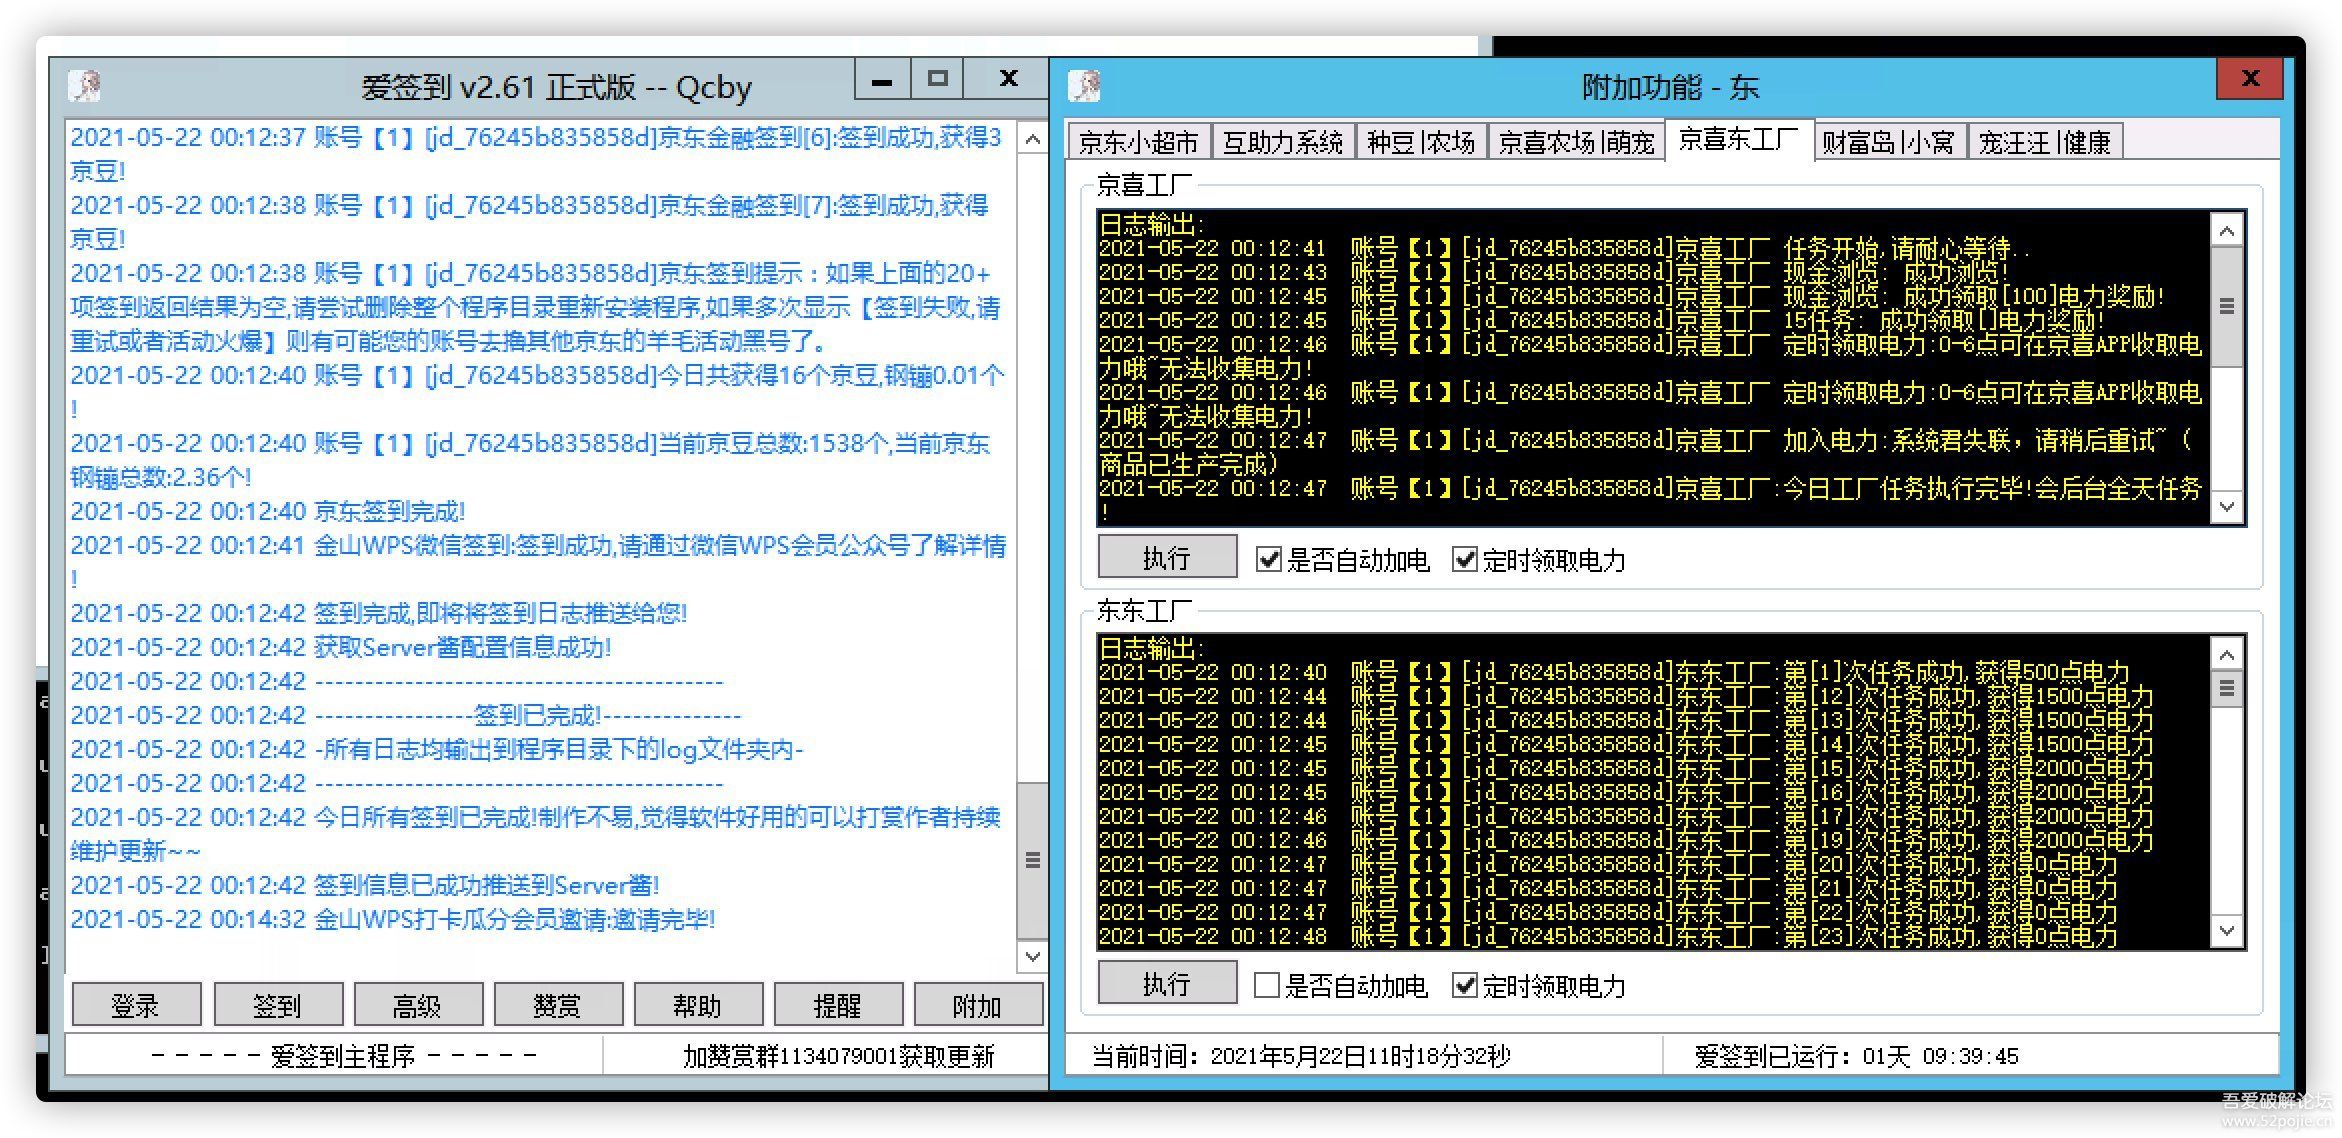The image size is (2342, 1138).
Task: Select the 京喜东工厂 tab
Action: point(1738,139)
